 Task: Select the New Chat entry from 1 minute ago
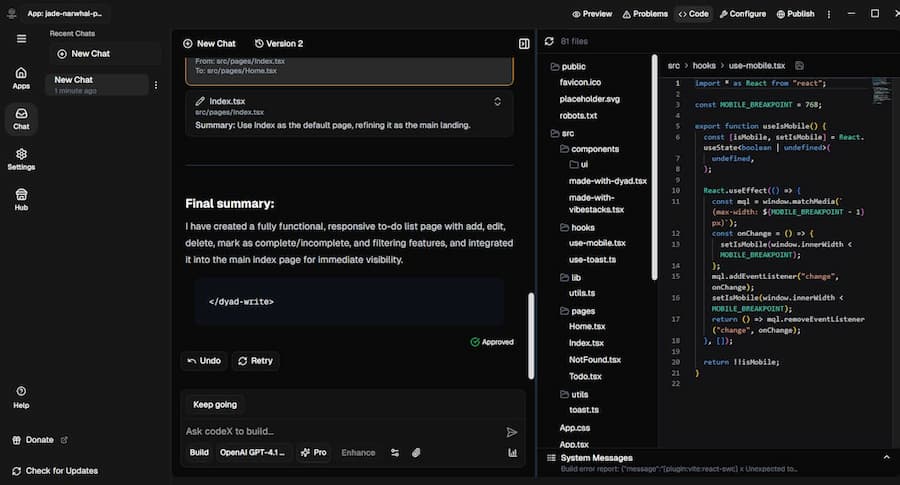[x=96, y=85]
